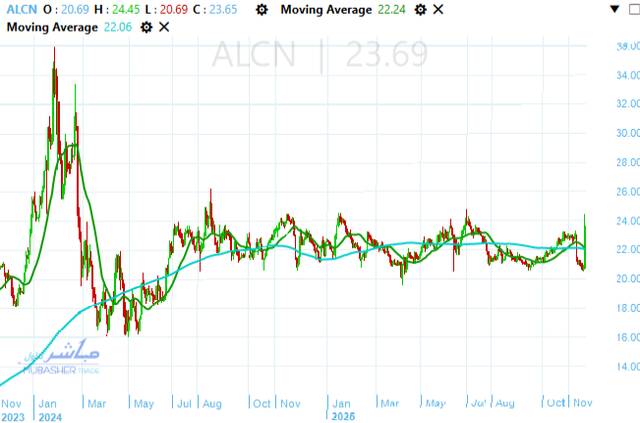Click the 30.00 price axis label
Image resolution: width=640 pixels, height=423 pixels.
627,133
